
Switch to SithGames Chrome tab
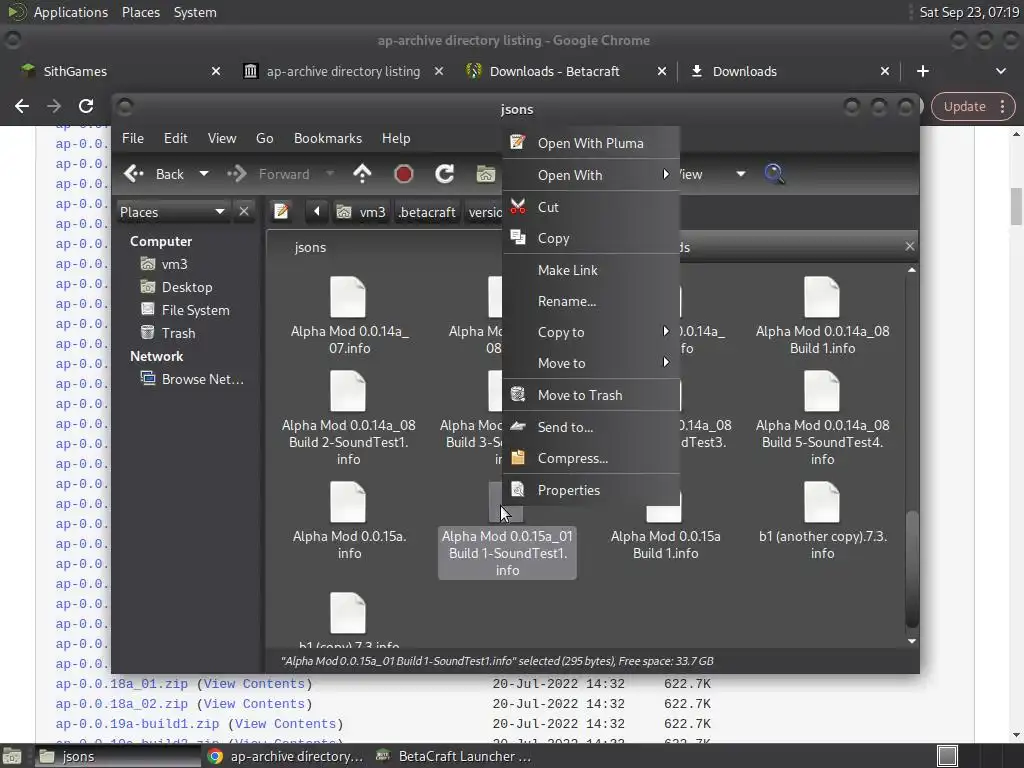pos(121,71)
